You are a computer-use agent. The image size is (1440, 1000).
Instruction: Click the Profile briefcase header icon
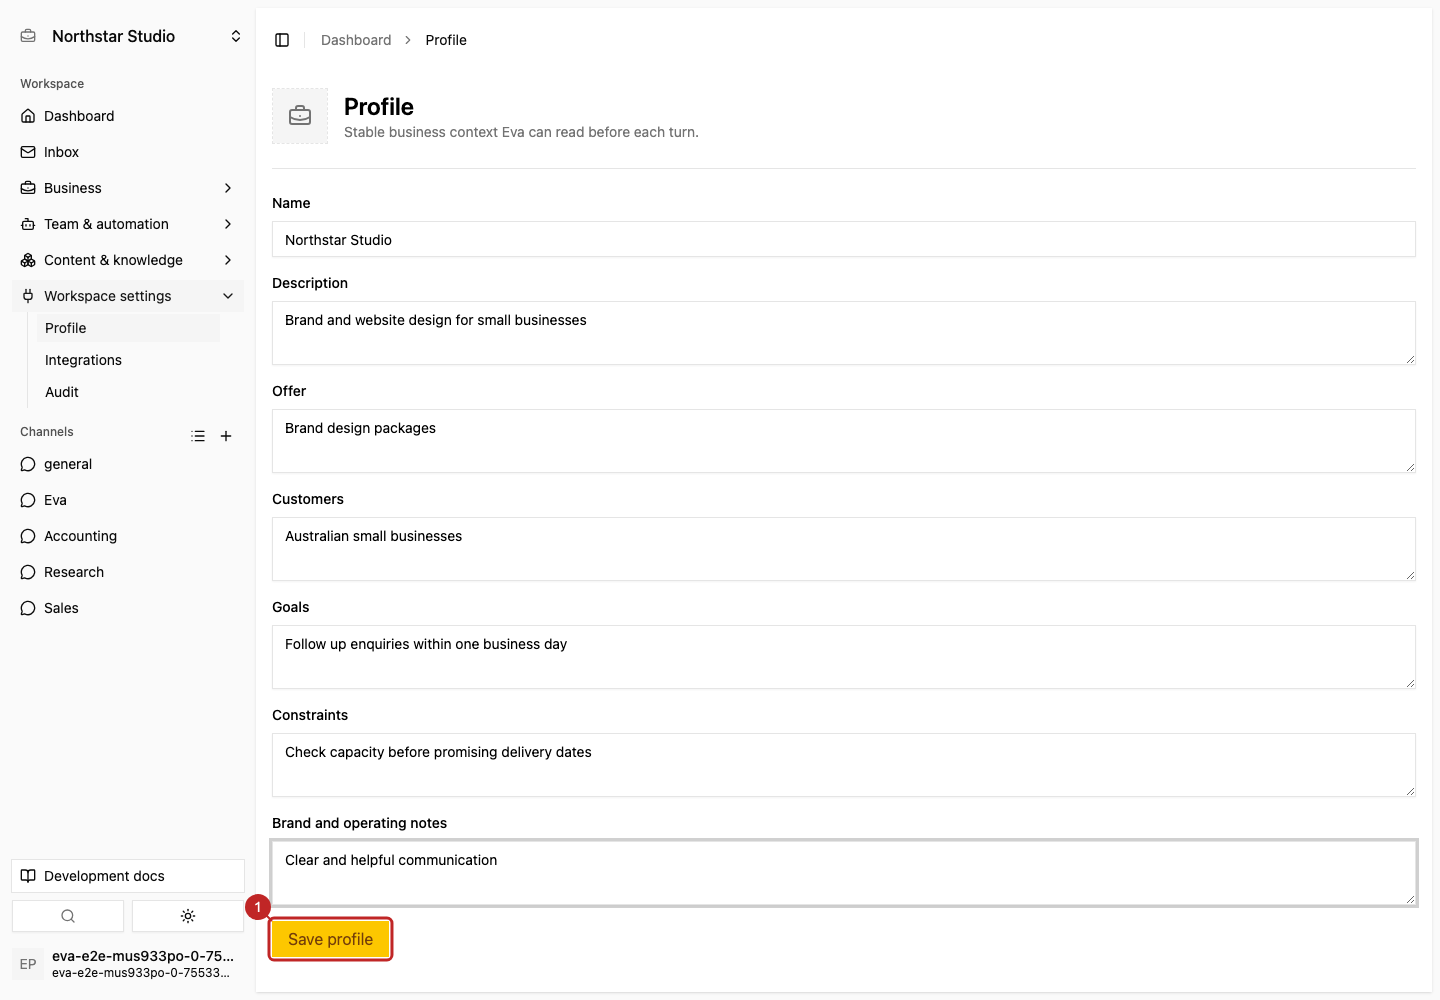[x=300, y=116]
